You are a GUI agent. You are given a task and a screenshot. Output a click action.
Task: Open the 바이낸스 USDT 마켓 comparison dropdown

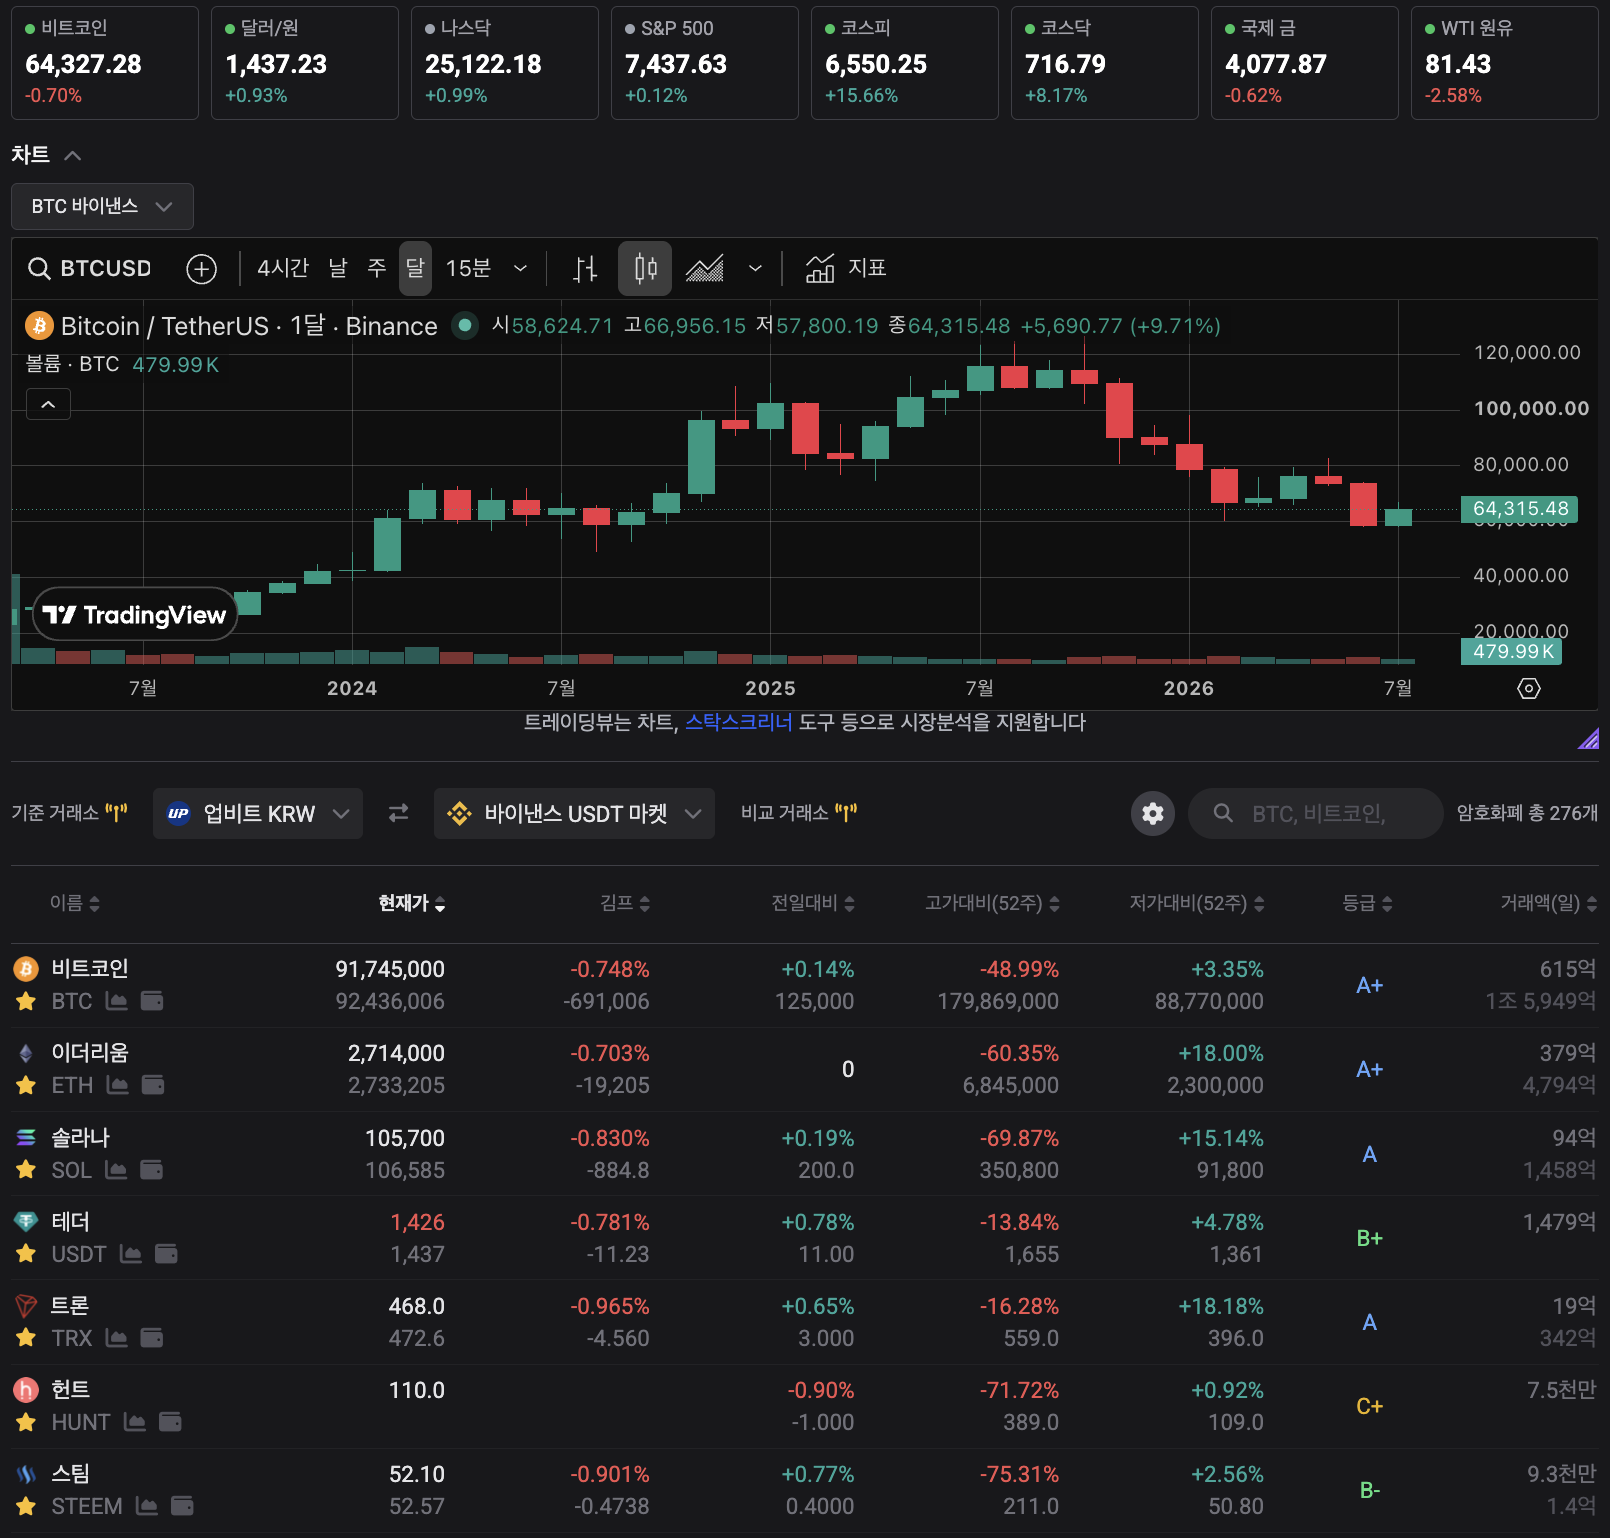pyautogui.click(x=574, y=813)
